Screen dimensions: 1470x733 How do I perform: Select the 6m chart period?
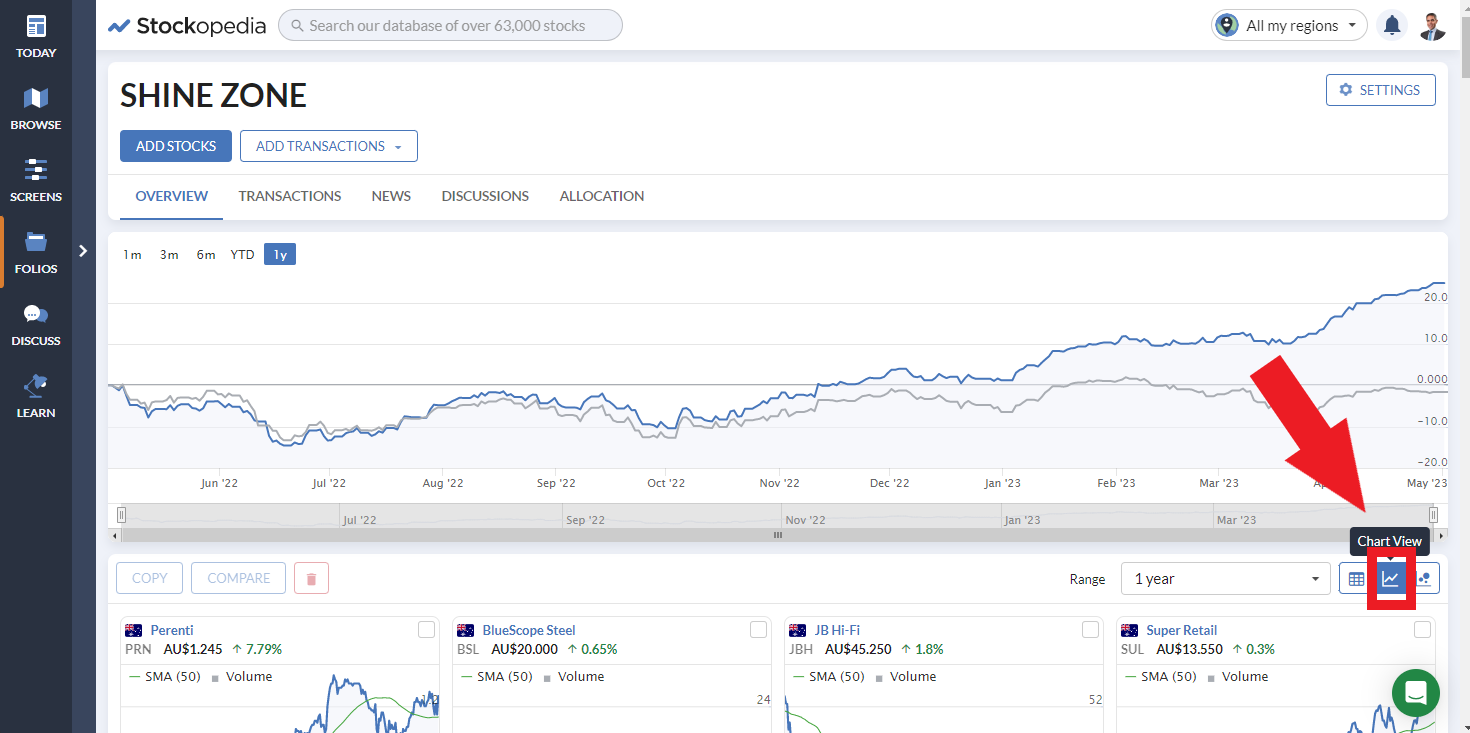206,255
